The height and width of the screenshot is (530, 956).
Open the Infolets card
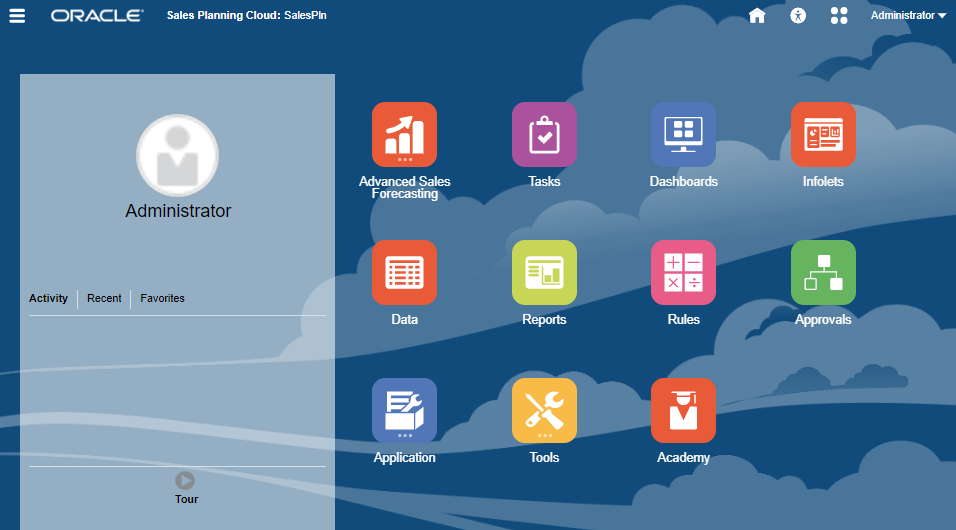pyautogui.click(x=823, y=134)
